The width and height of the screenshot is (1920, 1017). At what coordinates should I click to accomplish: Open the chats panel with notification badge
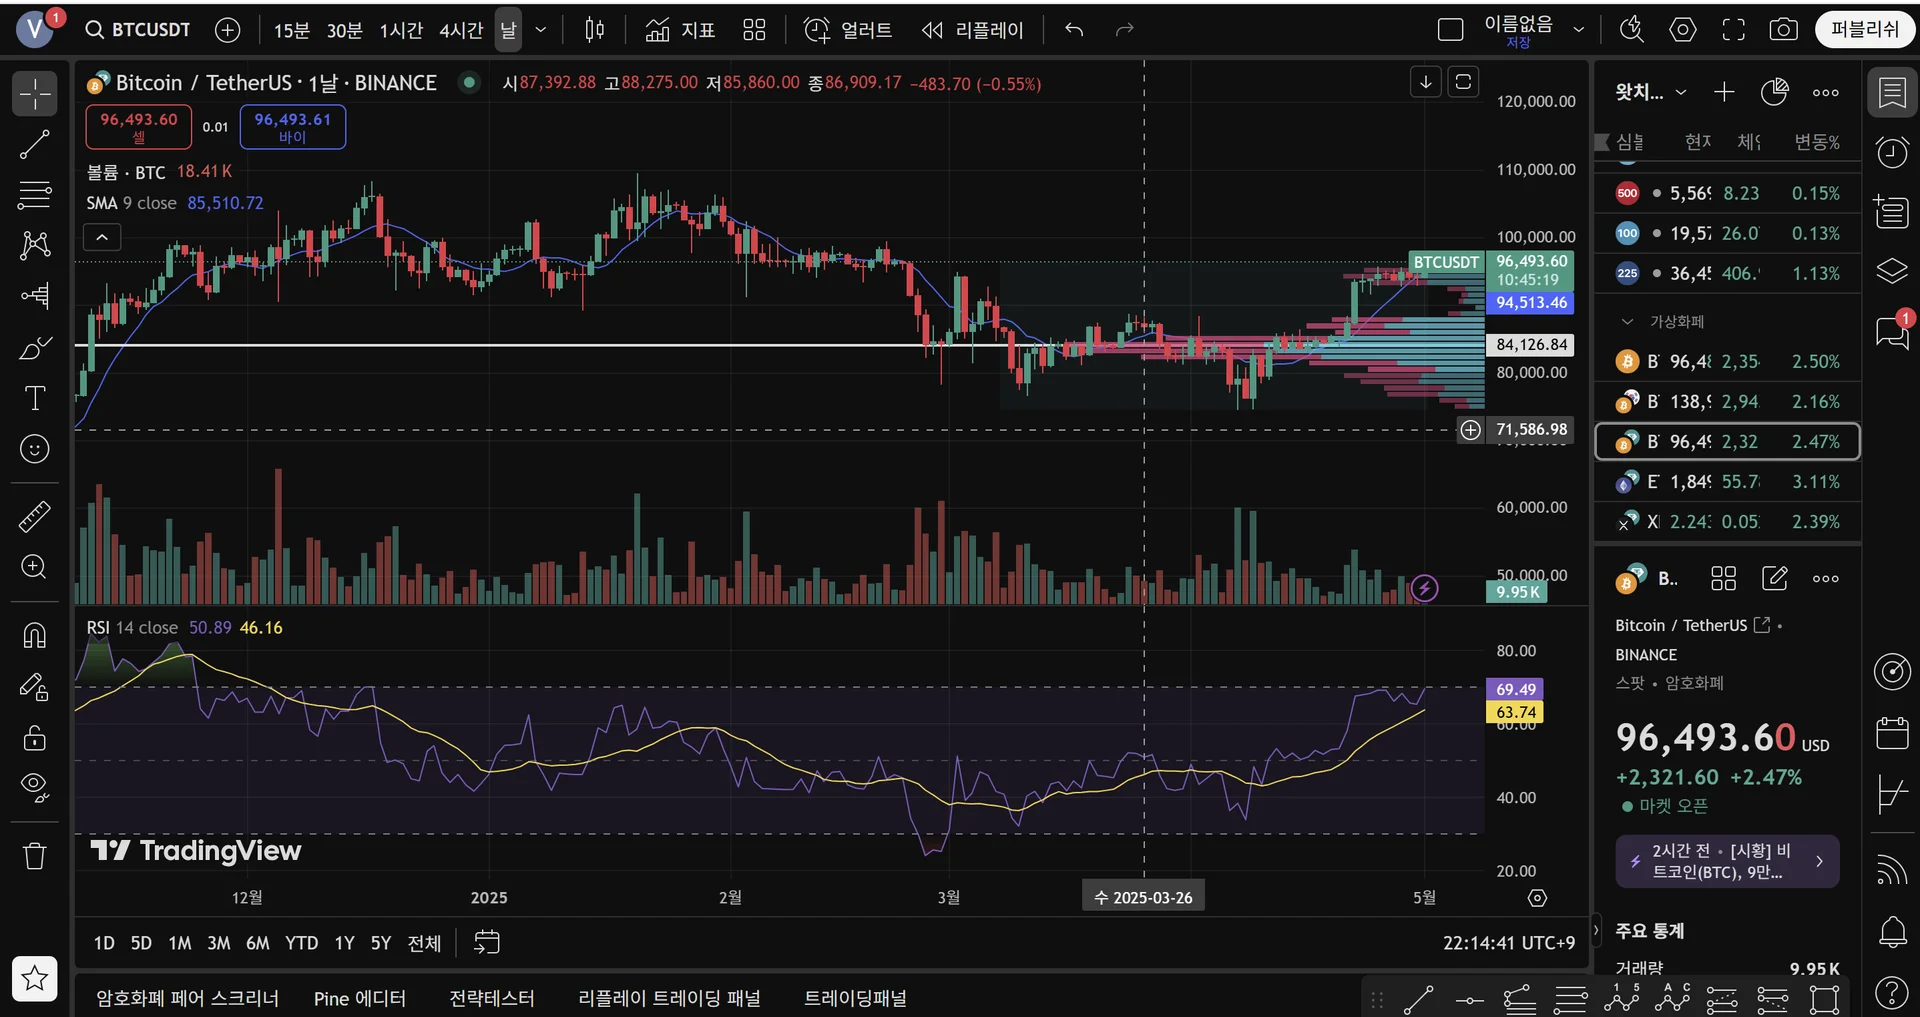pos(1892,331)
